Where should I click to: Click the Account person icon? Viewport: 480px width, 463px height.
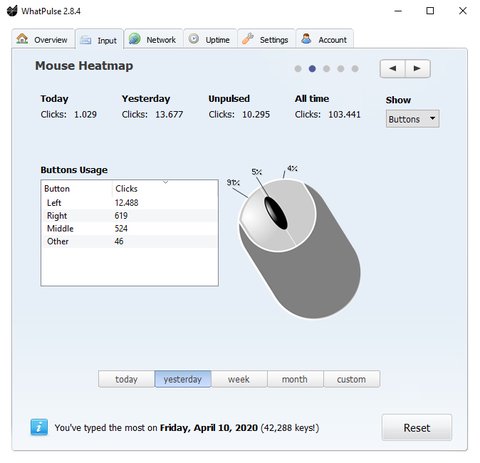coord(306,39)
